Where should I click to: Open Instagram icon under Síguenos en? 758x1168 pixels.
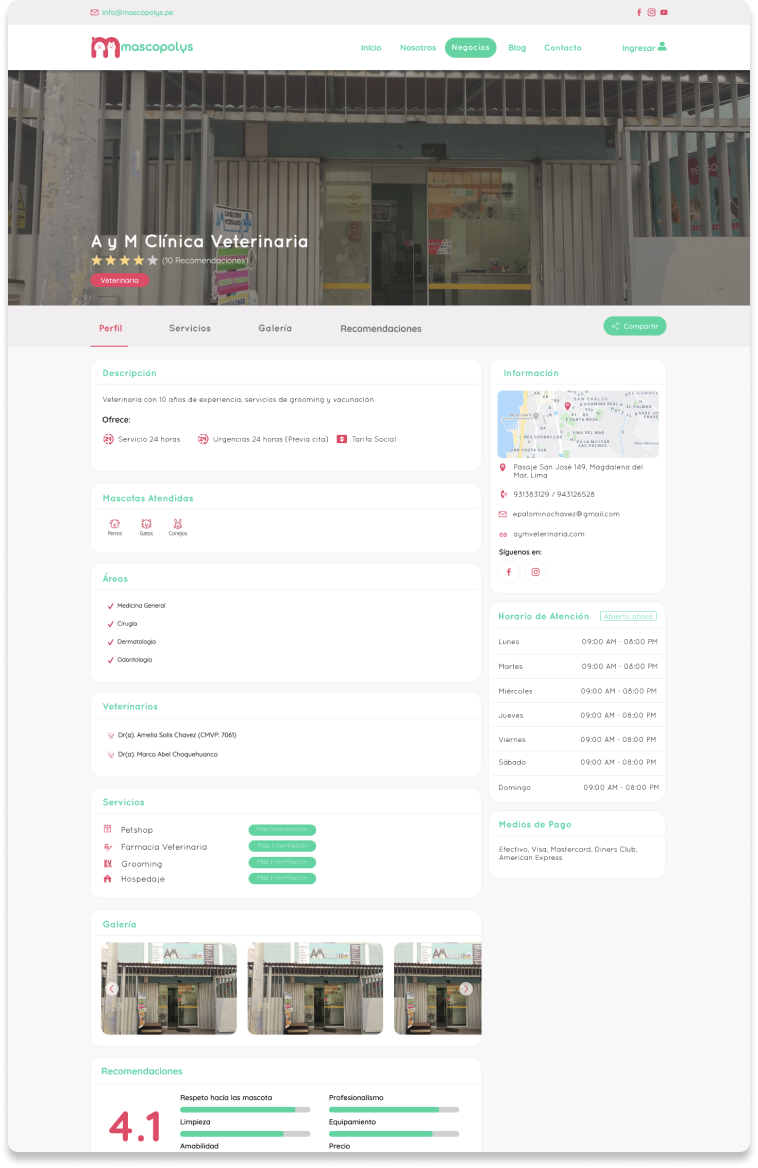click(x=535, y=572)
